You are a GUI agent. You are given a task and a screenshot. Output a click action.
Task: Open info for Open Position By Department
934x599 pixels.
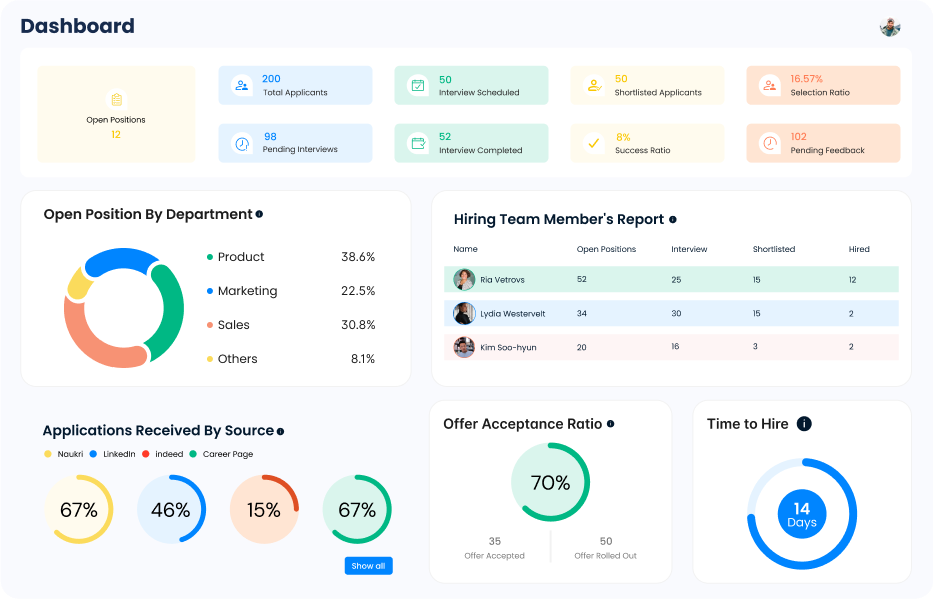coord(259,214)
